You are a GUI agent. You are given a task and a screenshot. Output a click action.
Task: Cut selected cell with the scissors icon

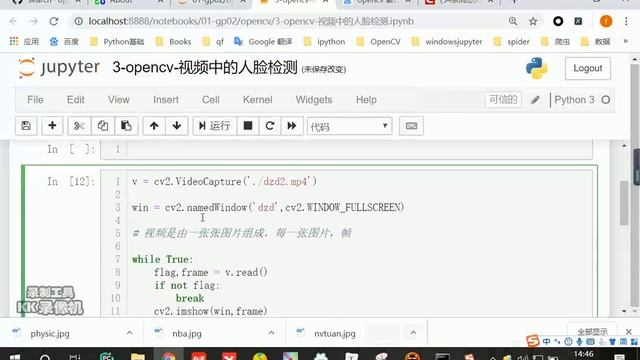pos(79,126)
